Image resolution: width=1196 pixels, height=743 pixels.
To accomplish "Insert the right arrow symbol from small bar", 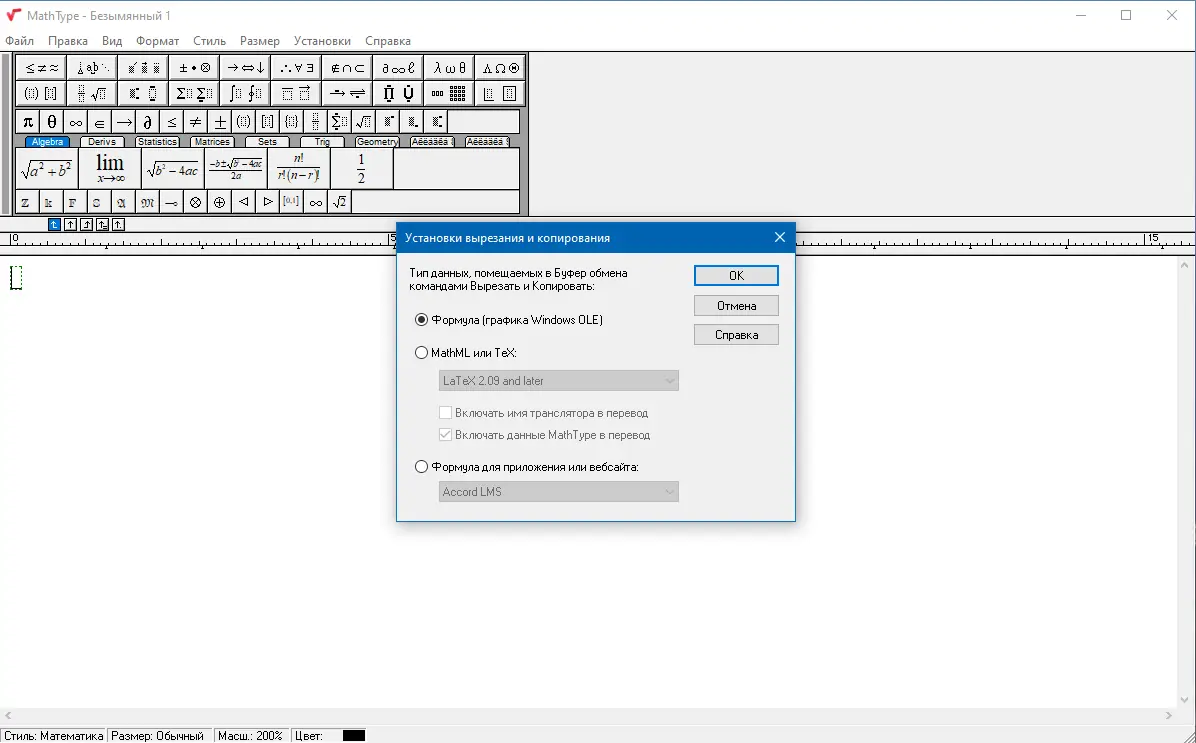I will coord(124,121).
